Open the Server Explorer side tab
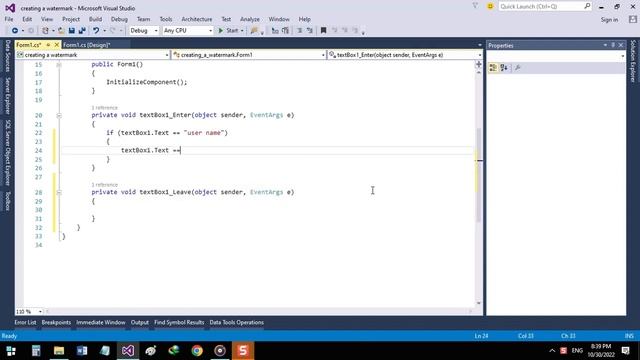Image resolution: width=640 pixels, height=360 pixels. point(7,96)
